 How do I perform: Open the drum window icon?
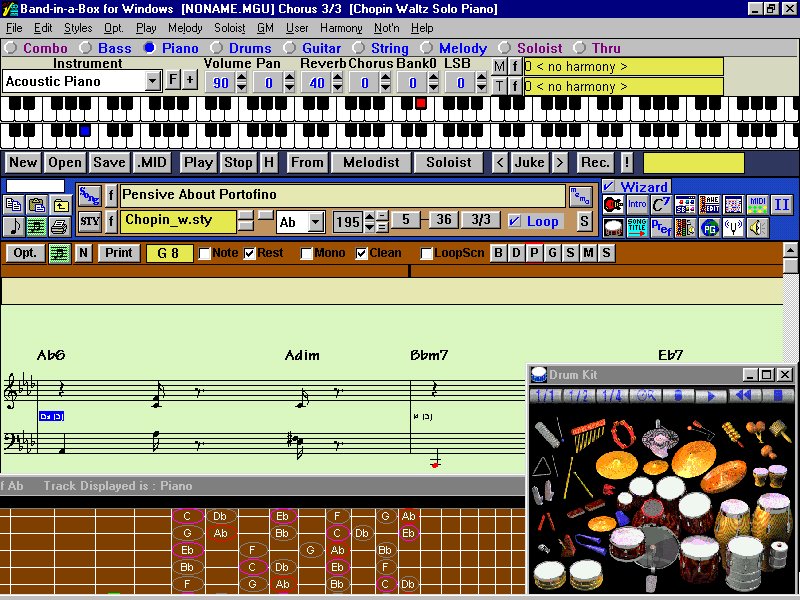[x=613, y=228]
